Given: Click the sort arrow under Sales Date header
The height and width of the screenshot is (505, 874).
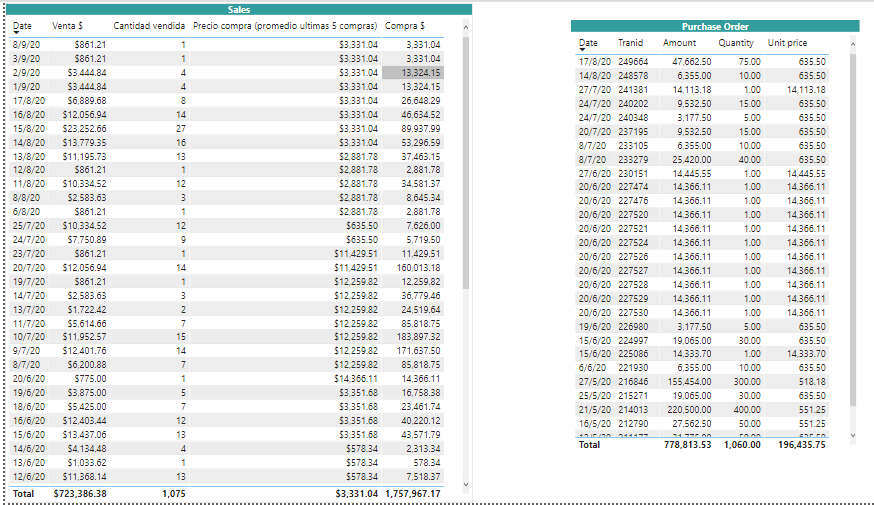Looking at the screenshot, I should (16, 33).
